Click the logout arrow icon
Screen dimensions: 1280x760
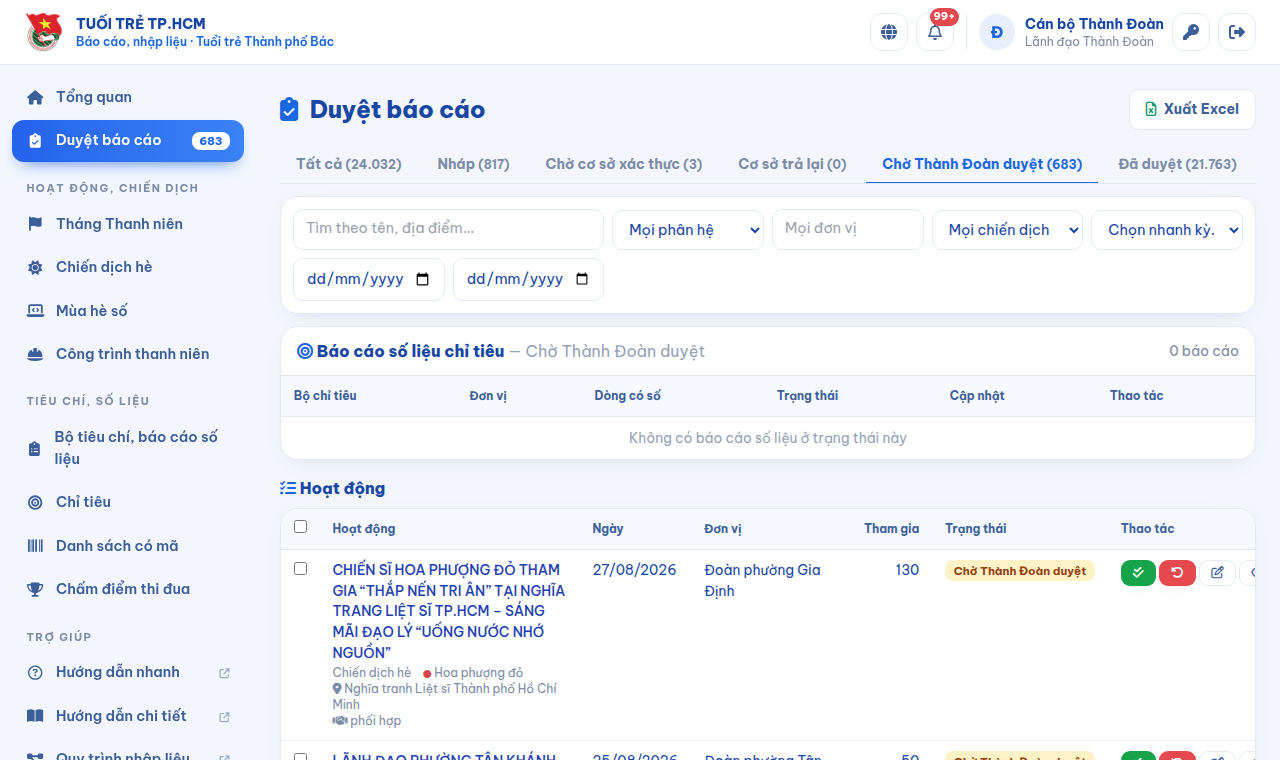click(x=1237, y=32)
